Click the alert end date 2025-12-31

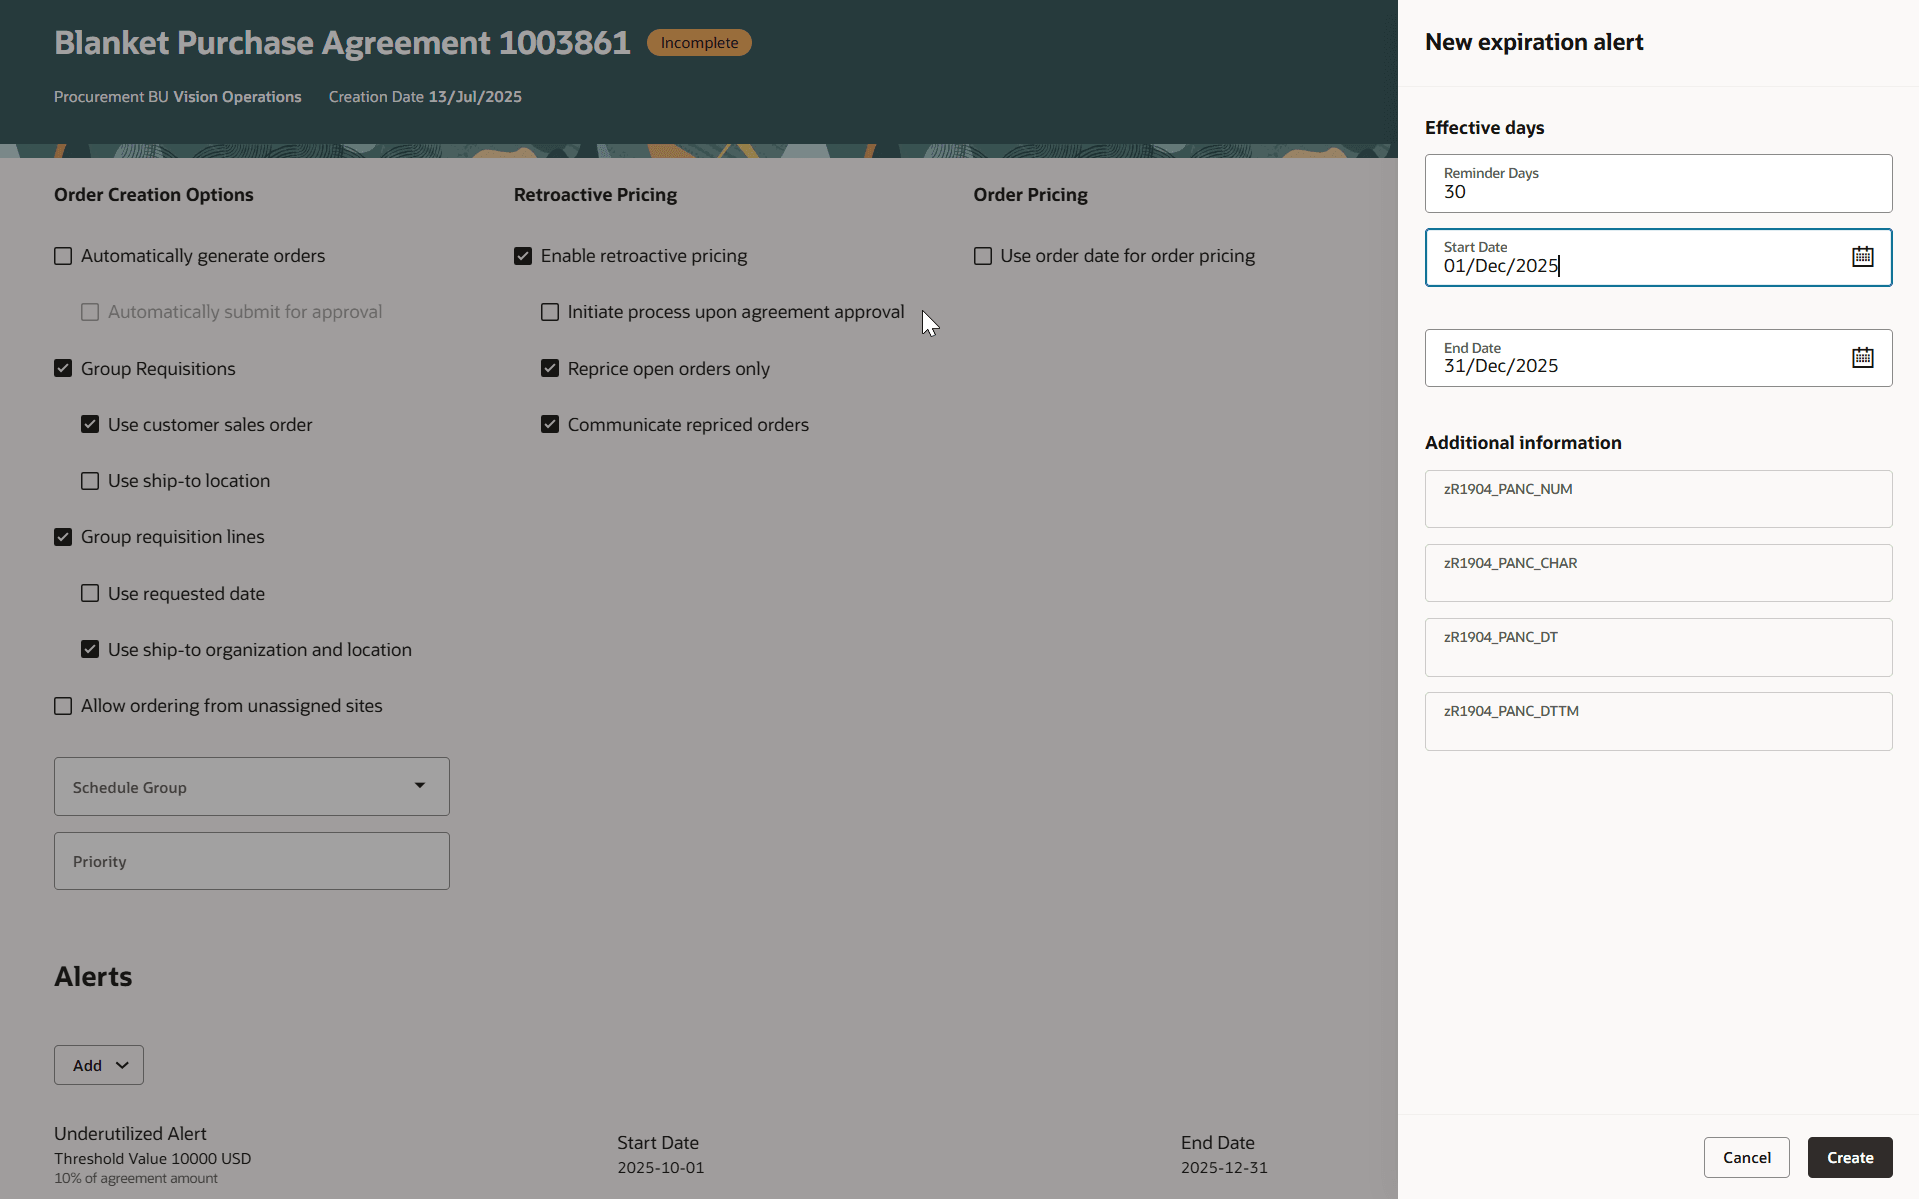click(1224, 1167)
